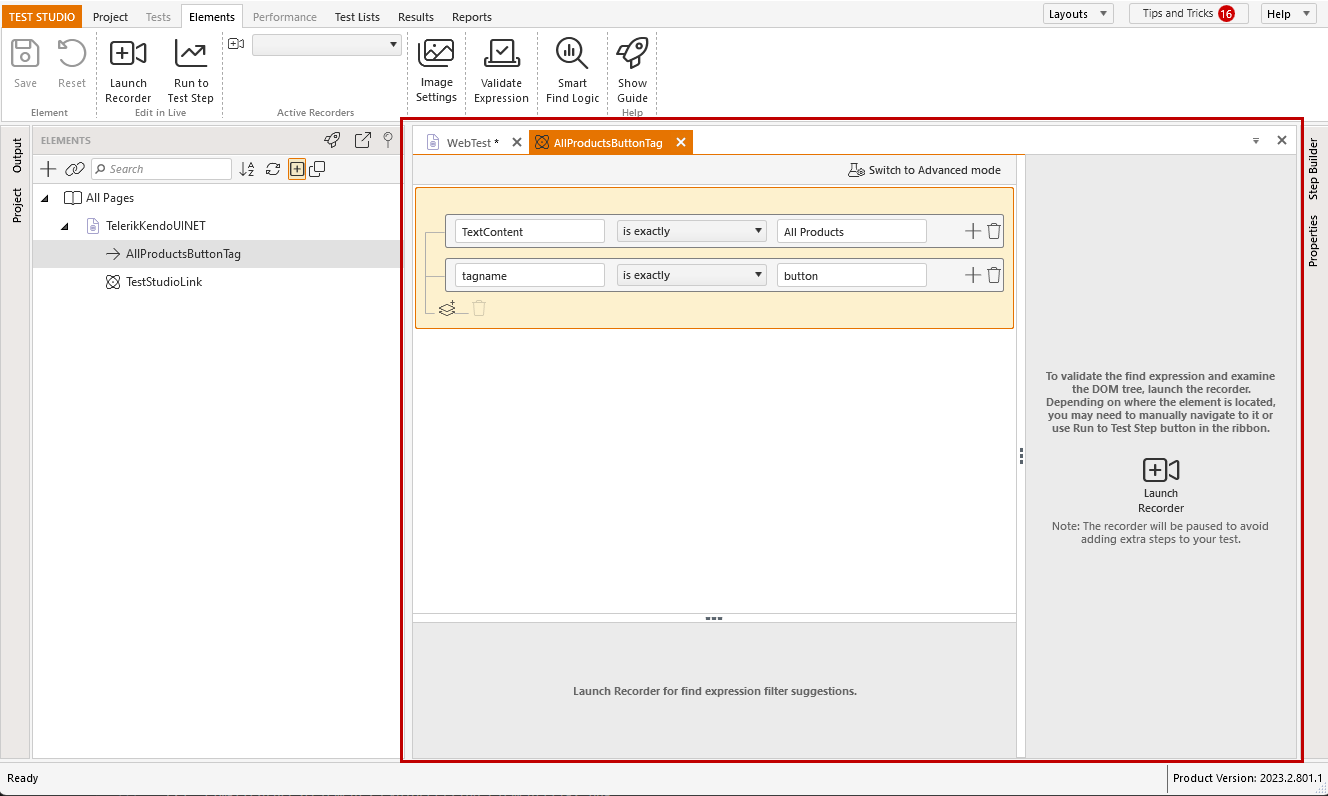Click the 'All Products' value field
Screen dimensions: 1328x796
(x=852, y=231)
